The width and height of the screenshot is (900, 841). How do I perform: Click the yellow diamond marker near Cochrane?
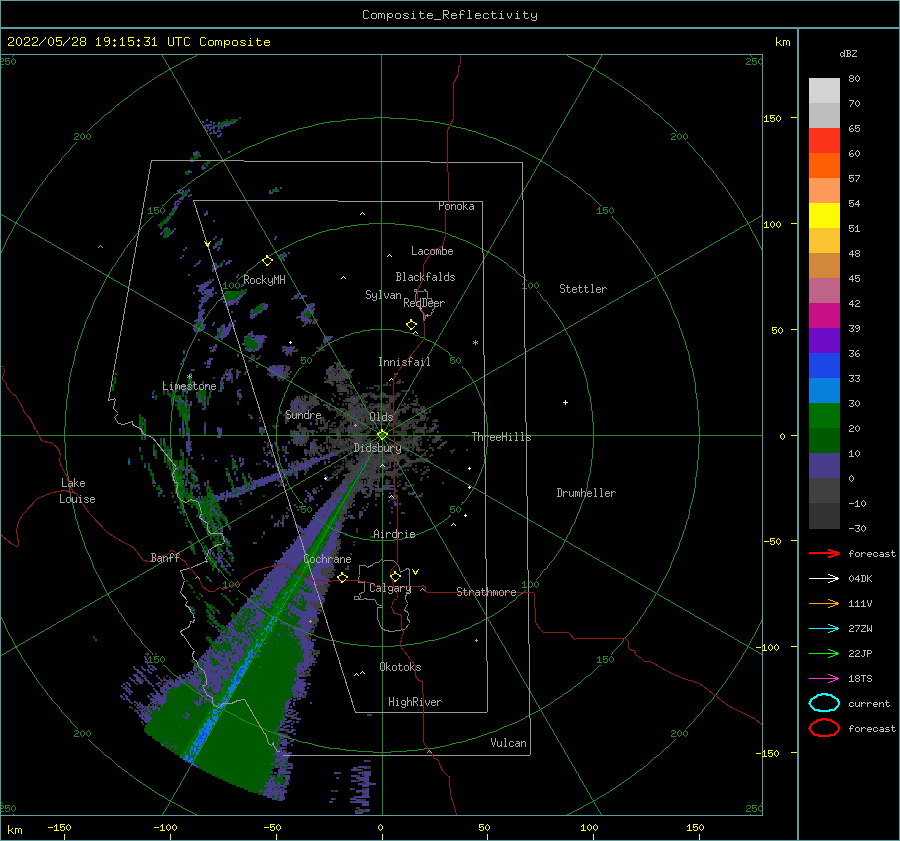343,577
